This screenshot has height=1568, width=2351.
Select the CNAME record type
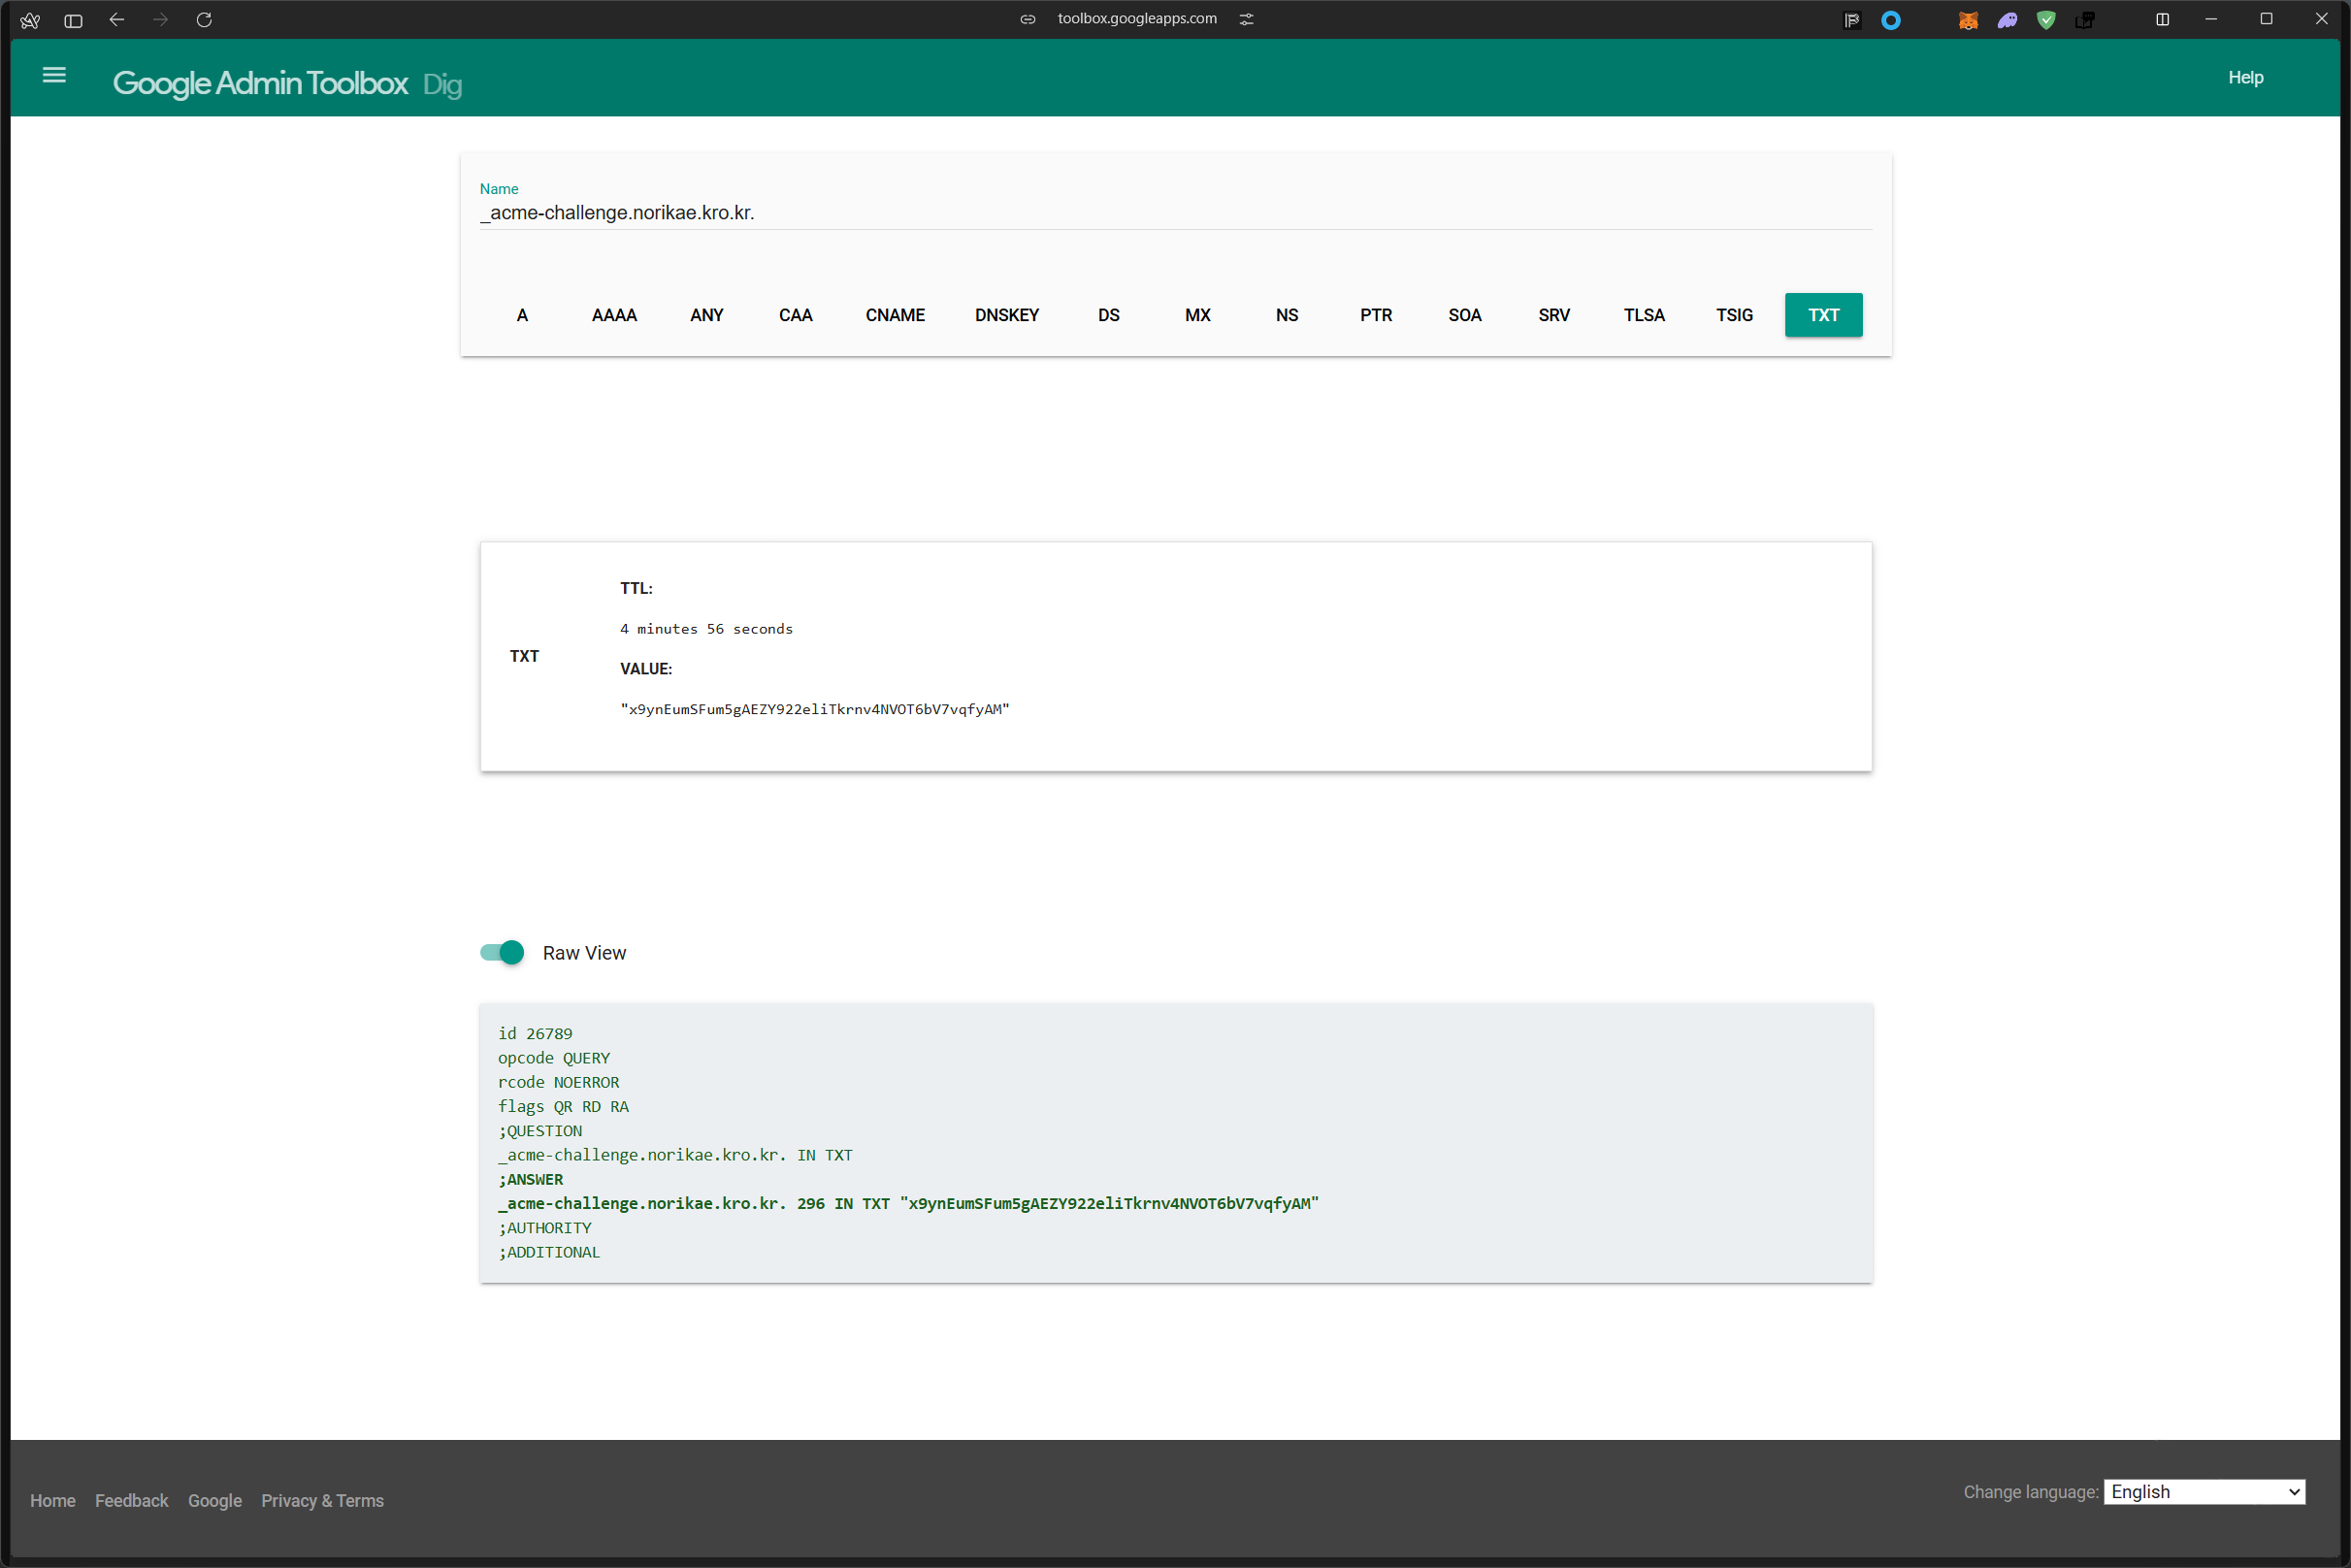point(895,315)
